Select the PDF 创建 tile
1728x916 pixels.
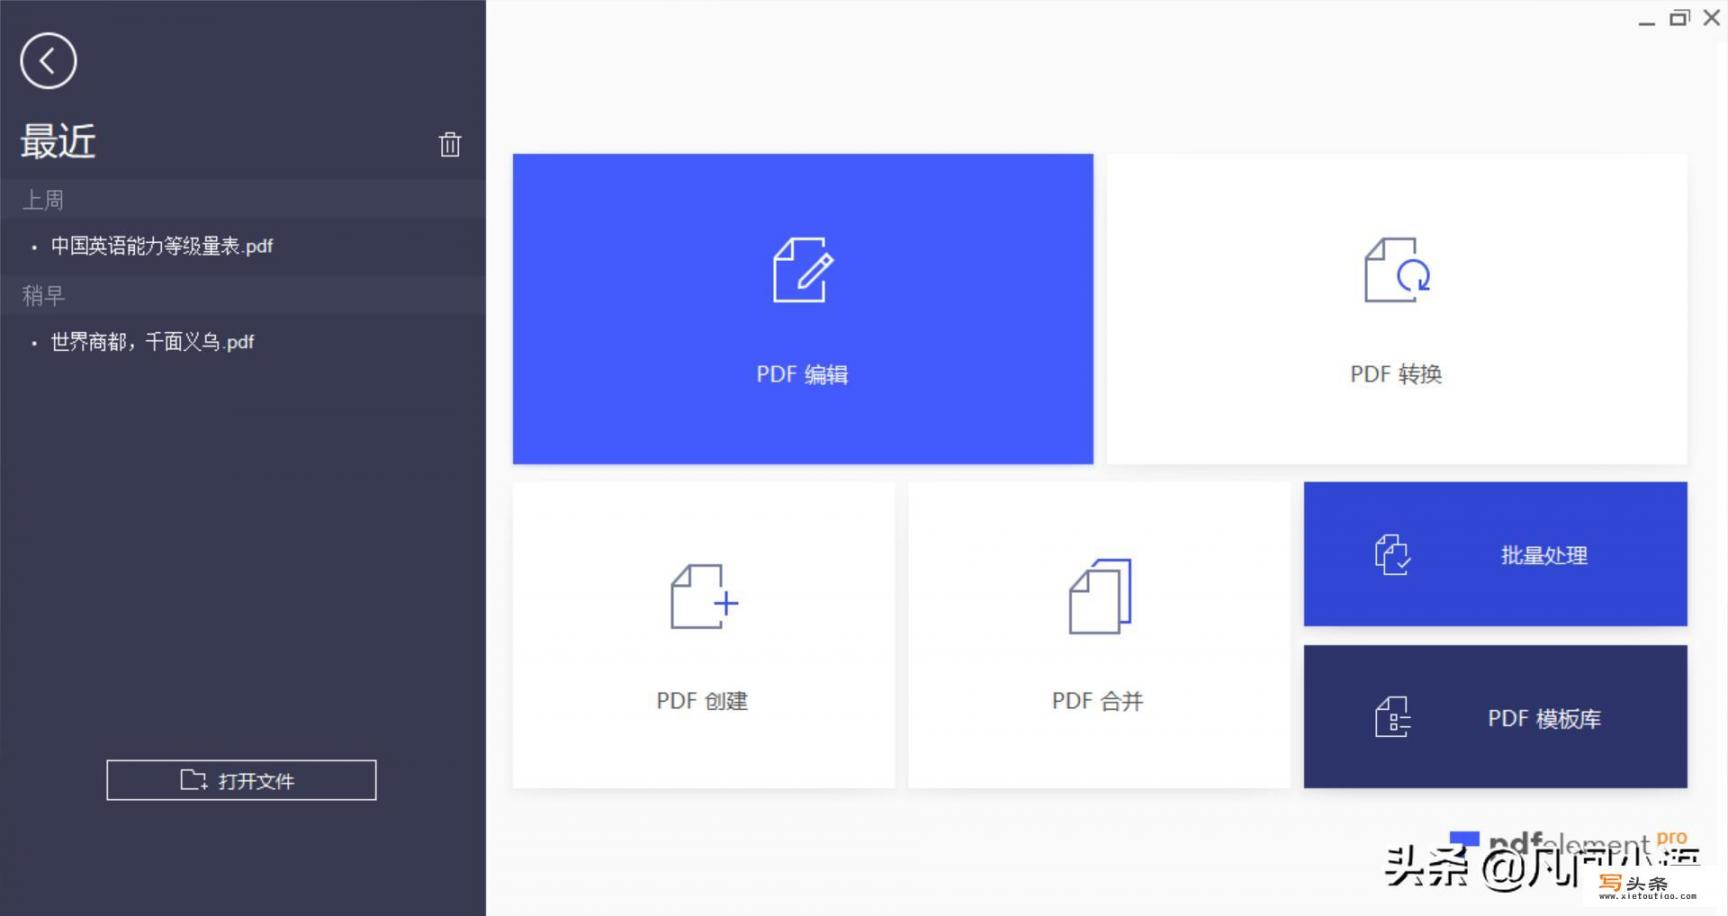click(x=704, y=635)
